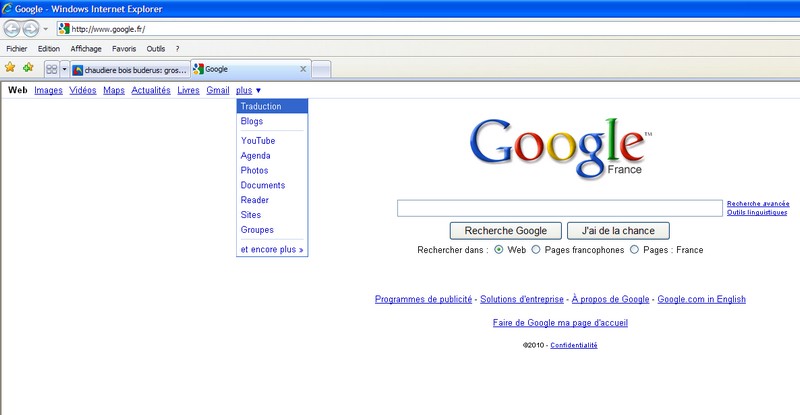
Task: Click the Vidéos link
Action: tap(83, 90)
